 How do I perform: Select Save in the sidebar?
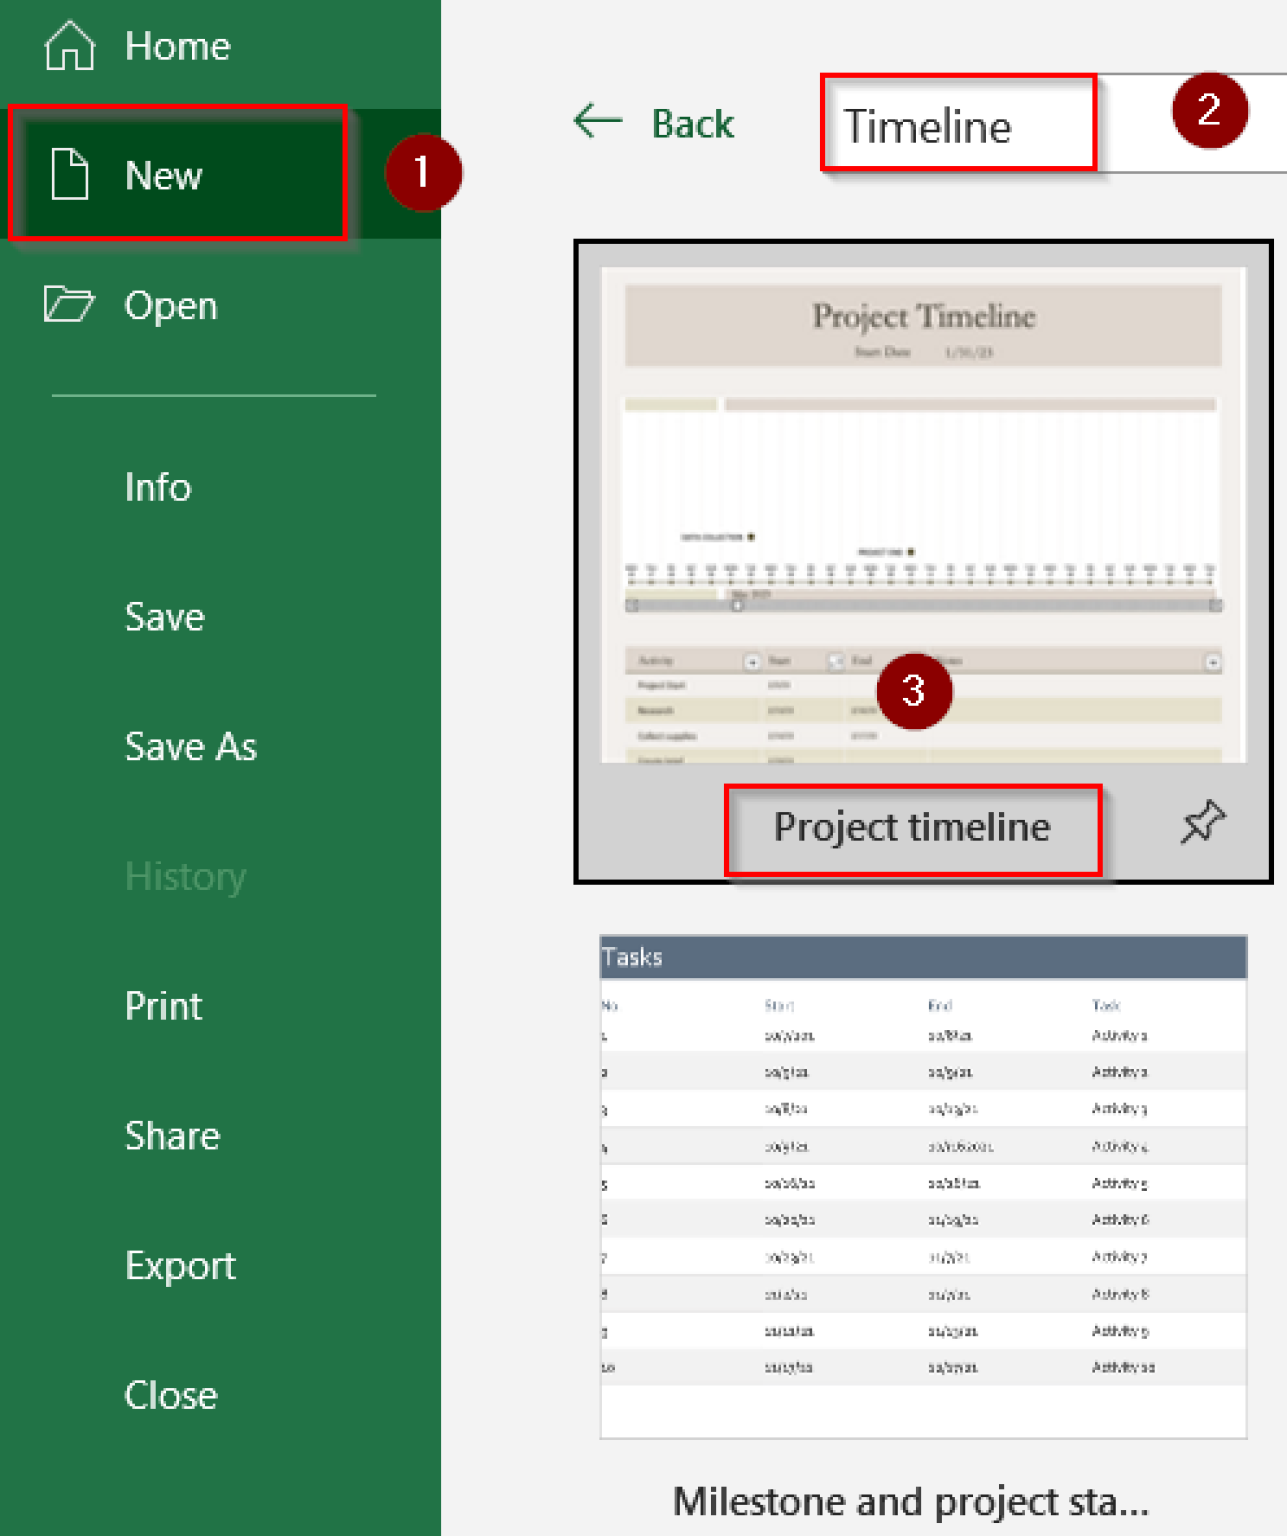(164, 617)
